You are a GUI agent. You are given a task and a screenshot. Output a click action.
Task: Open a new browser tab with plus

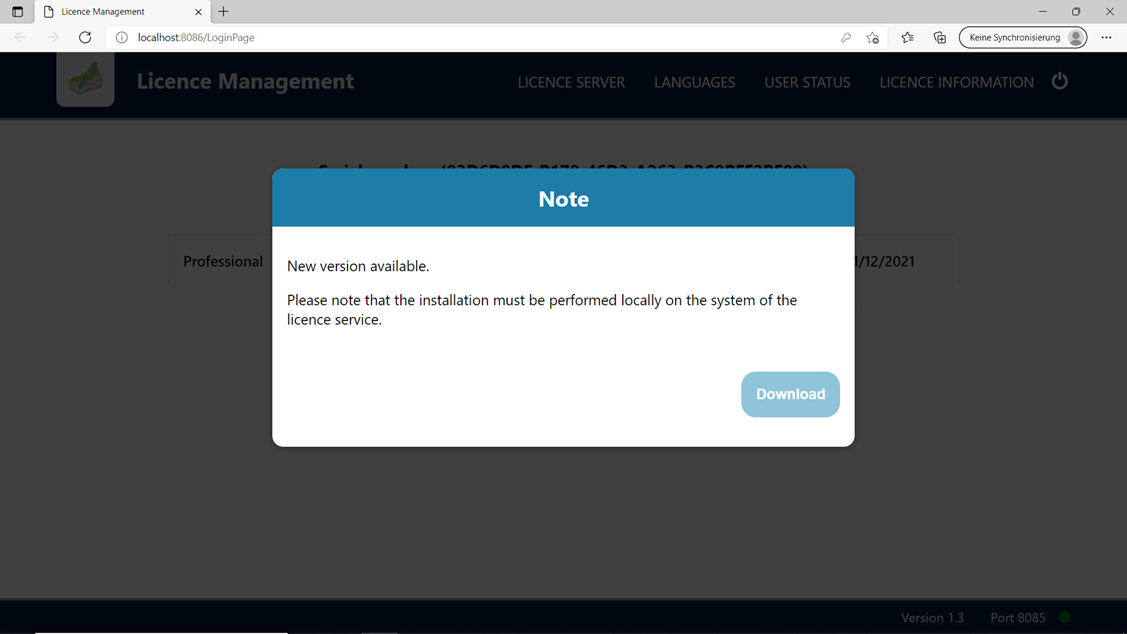coord(224,12)
